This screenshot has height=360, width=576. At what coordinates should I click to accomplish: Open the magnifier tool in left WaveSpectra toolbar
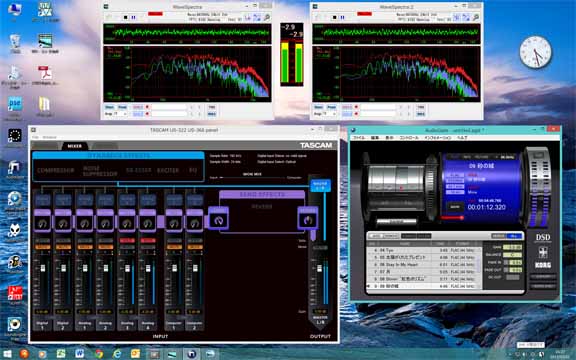[267, 17]
